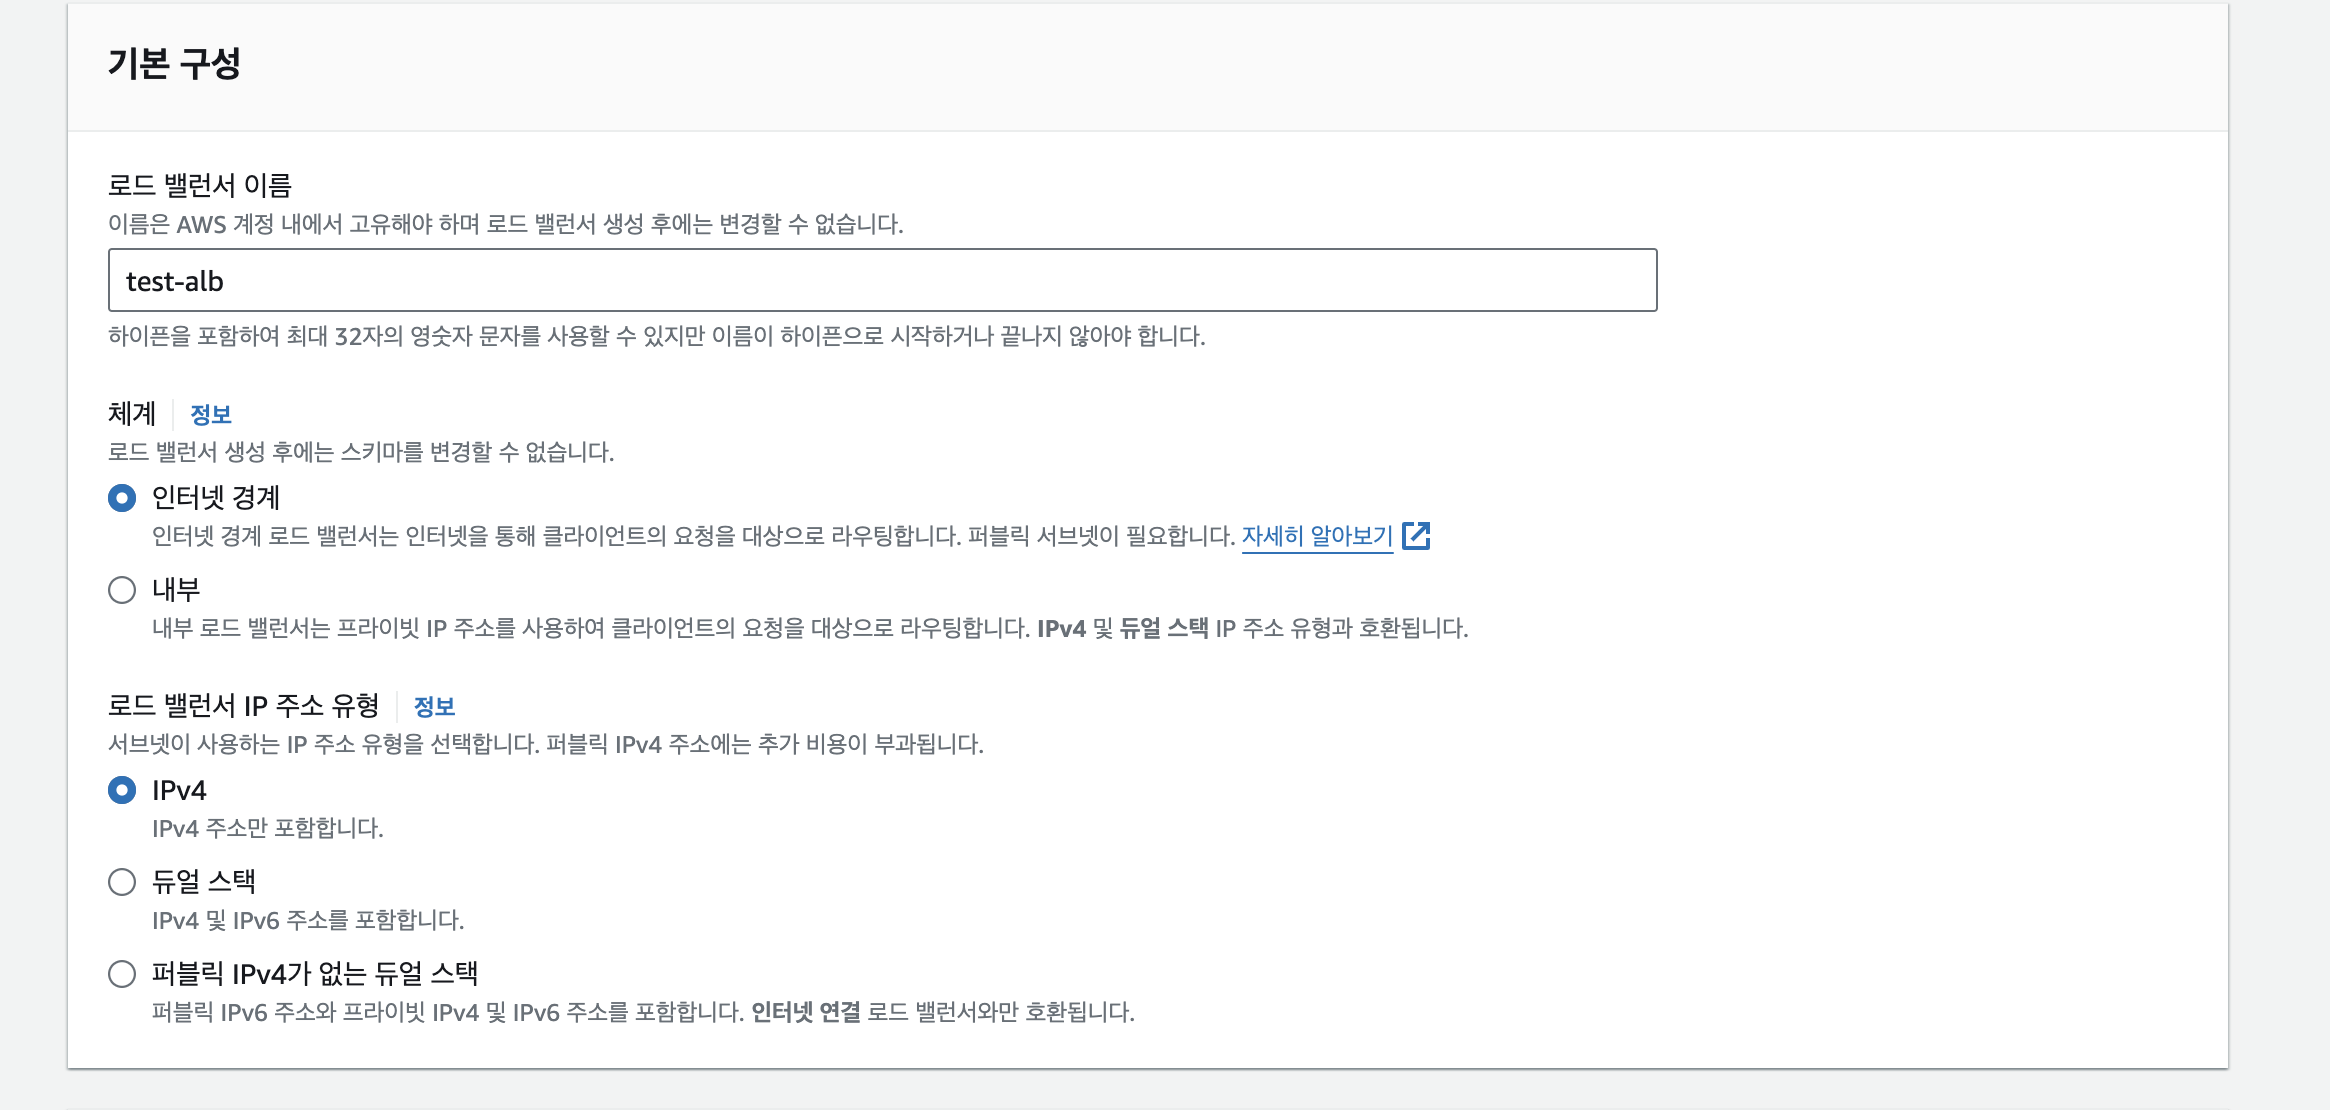
Task: Click the IPv4 및 IPv6 주소를 포함합니다 description
Action: coord(308,920)
